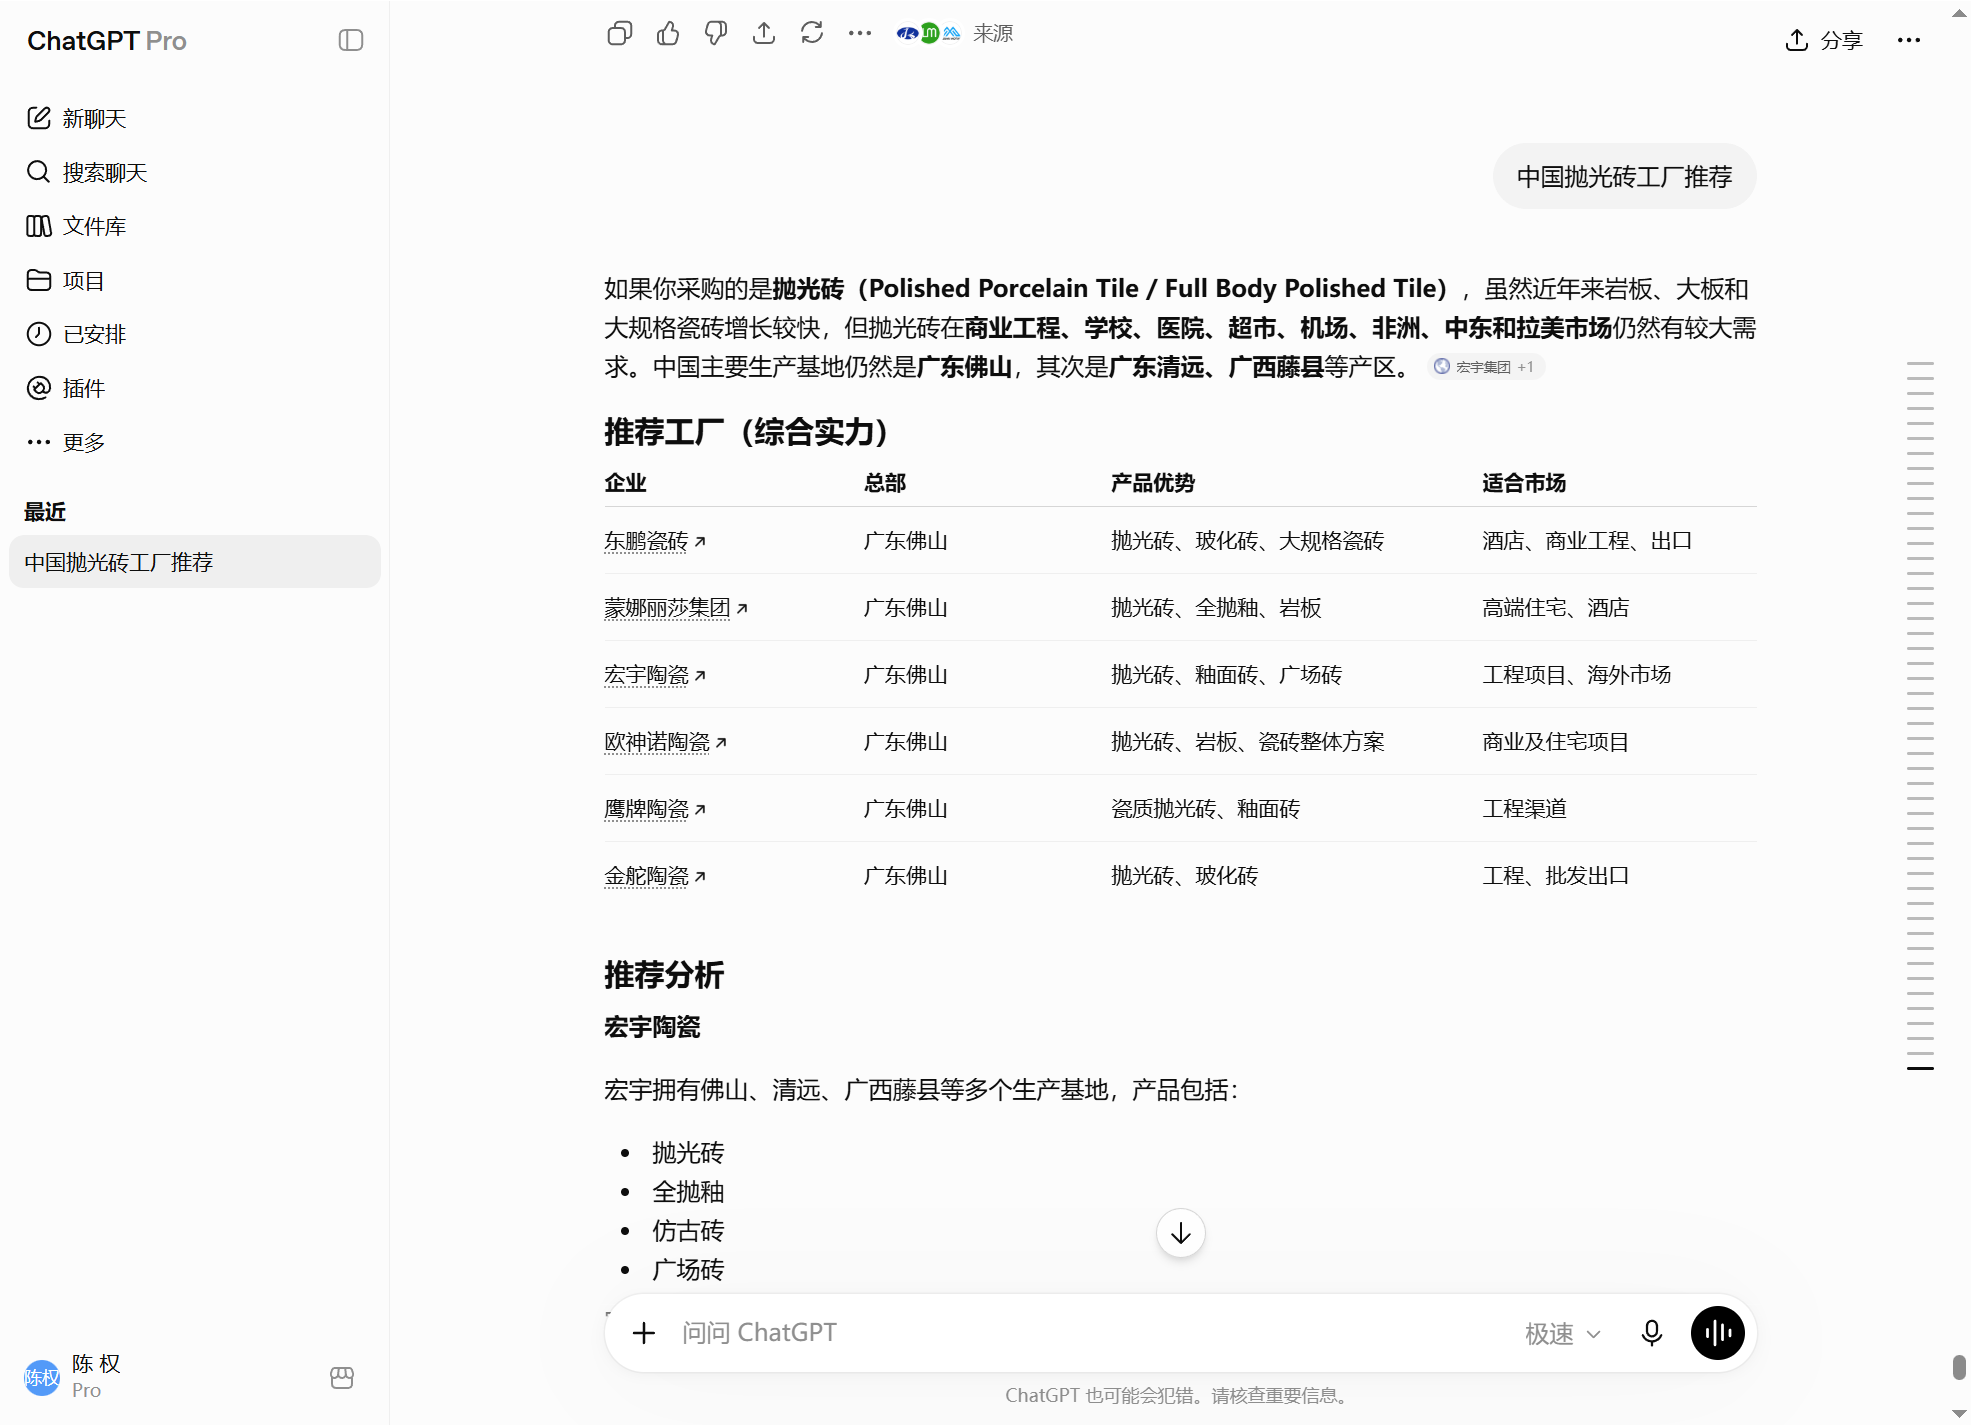Open the 来源 sources button
The width and height of the screenshot is (1971, 1425).
[955, 33]
